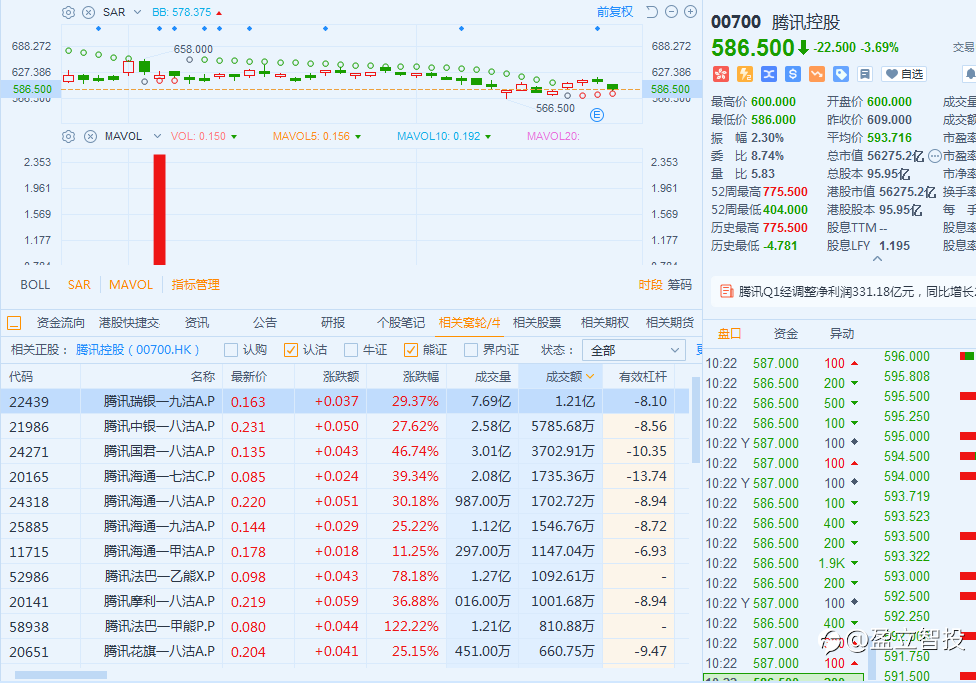The width and height of the screenshot is (976, 683).
Task: Zoom in chart with plus icon
Action: click(x=690, y=12)
